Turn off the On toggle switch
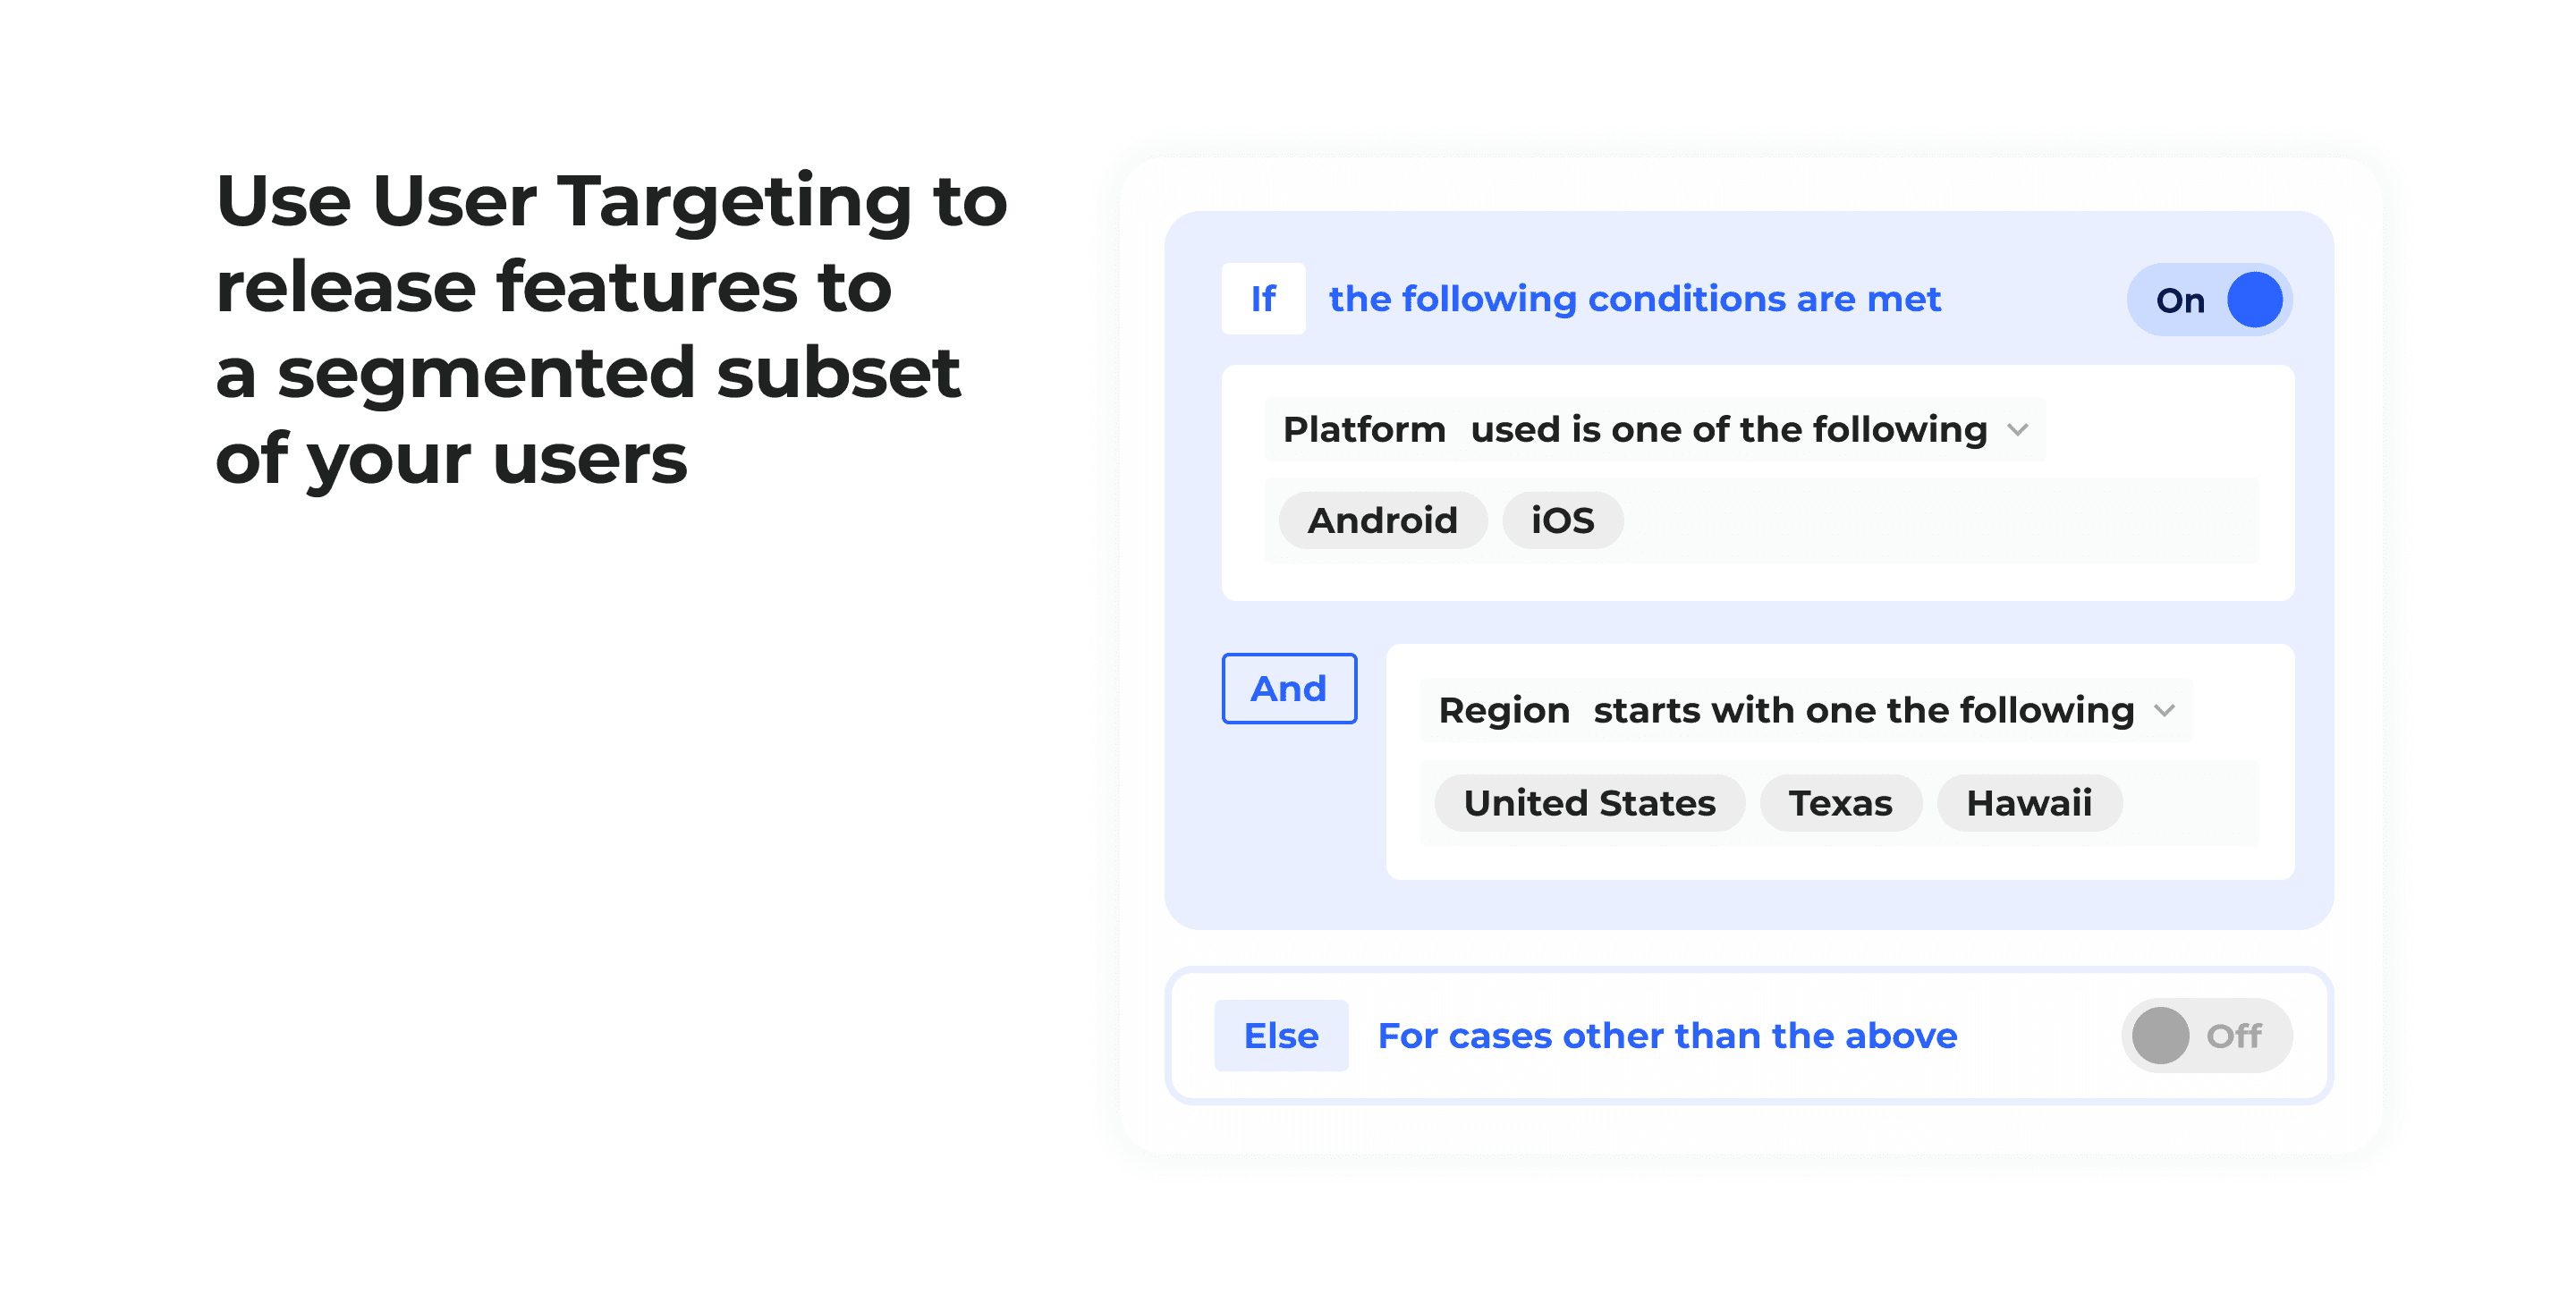Image resolution: width=2576 pixels, height=1311 pixels. coord(2208,300)
